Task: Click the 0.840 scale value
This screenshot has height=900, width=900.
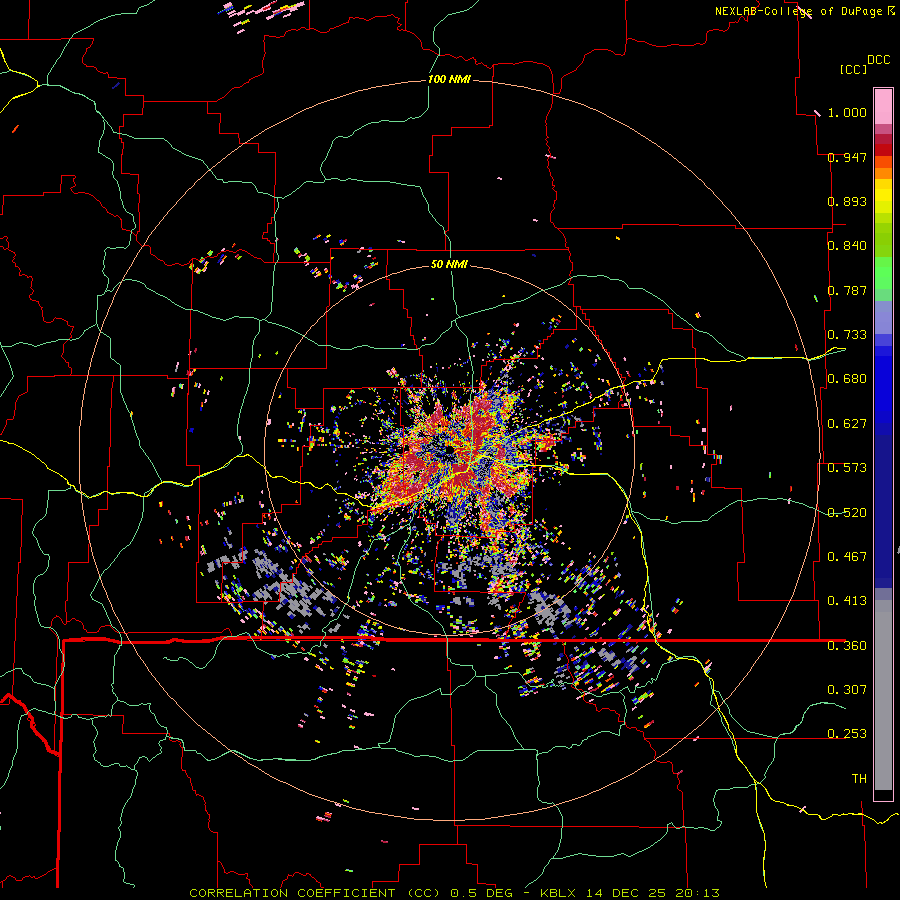Action: click(x=847, y=246)
